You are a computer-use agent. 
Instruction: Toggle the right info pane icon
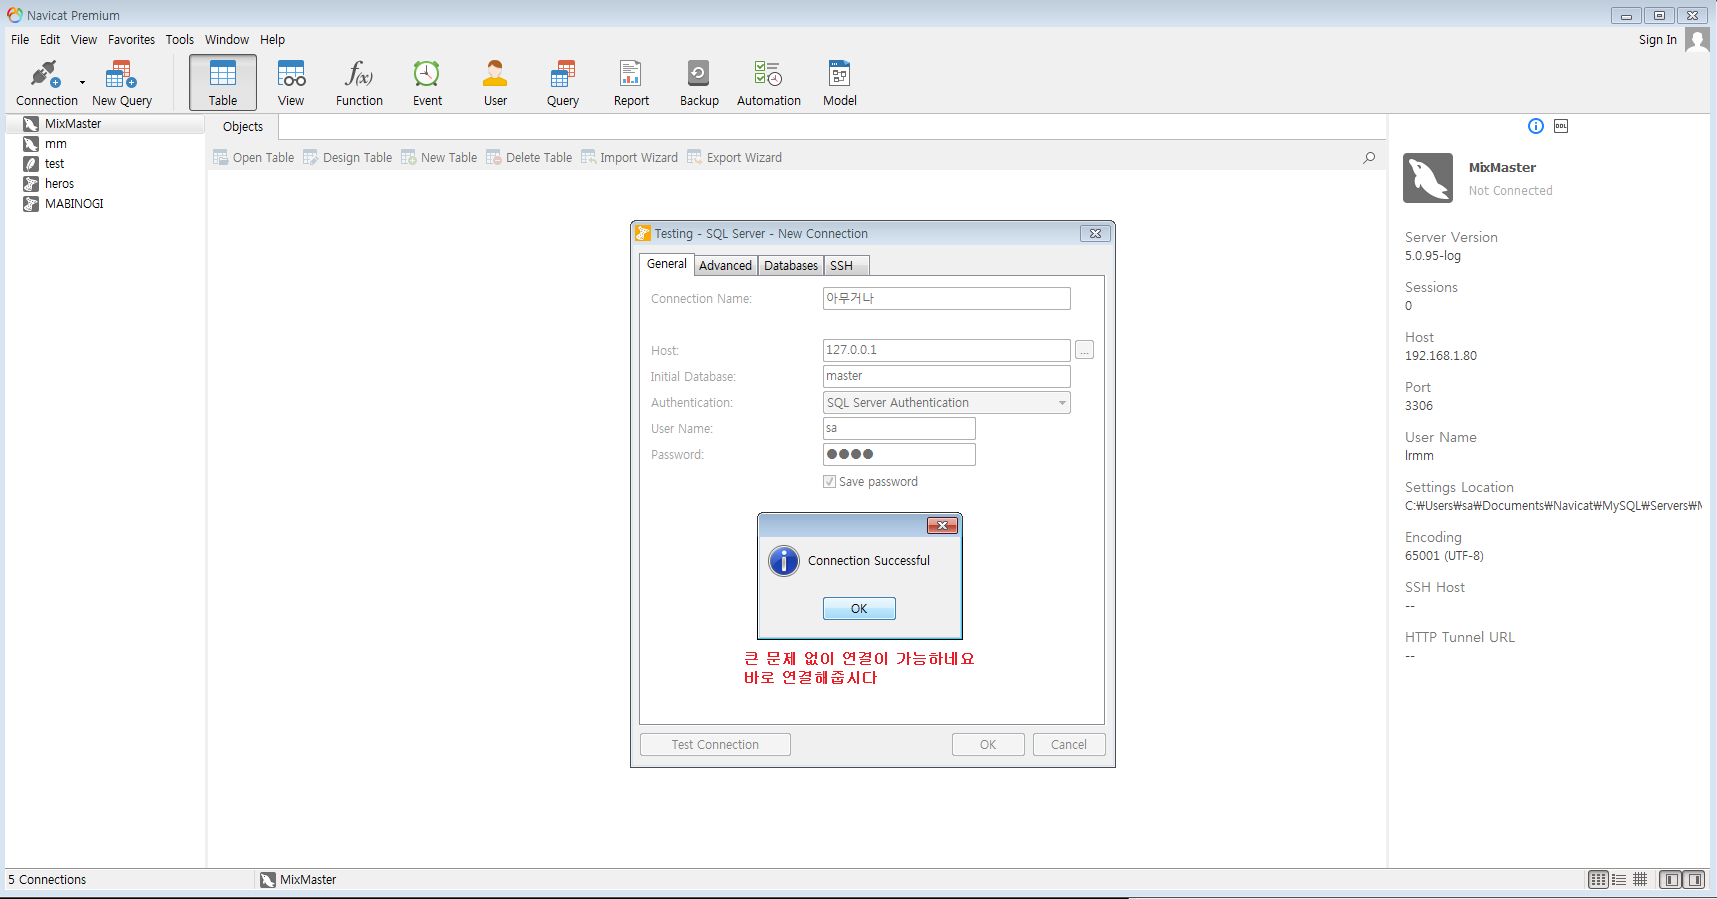1694,880
